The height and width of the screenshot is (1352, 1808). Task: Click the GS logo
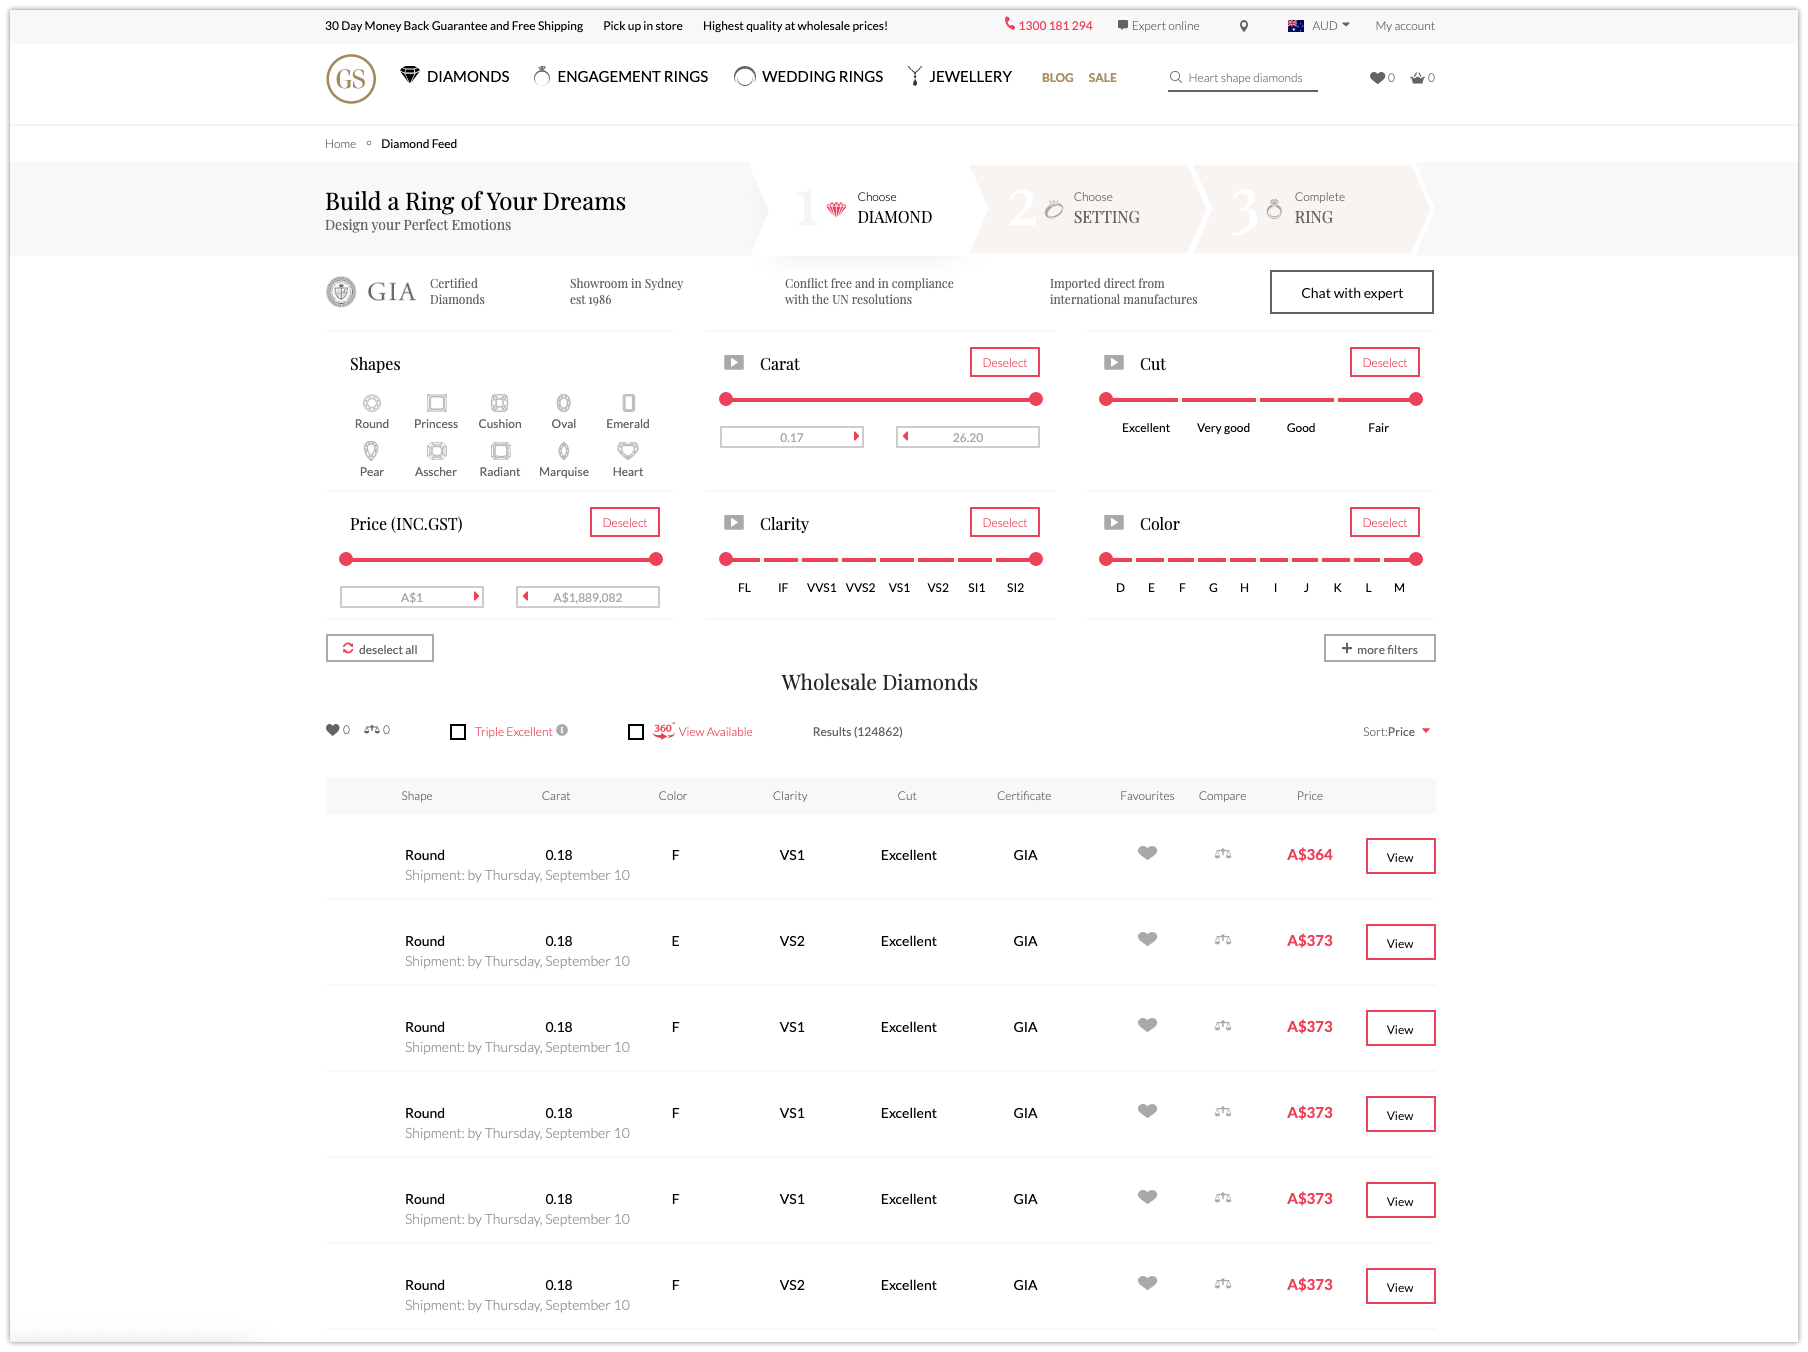[351, 79]
